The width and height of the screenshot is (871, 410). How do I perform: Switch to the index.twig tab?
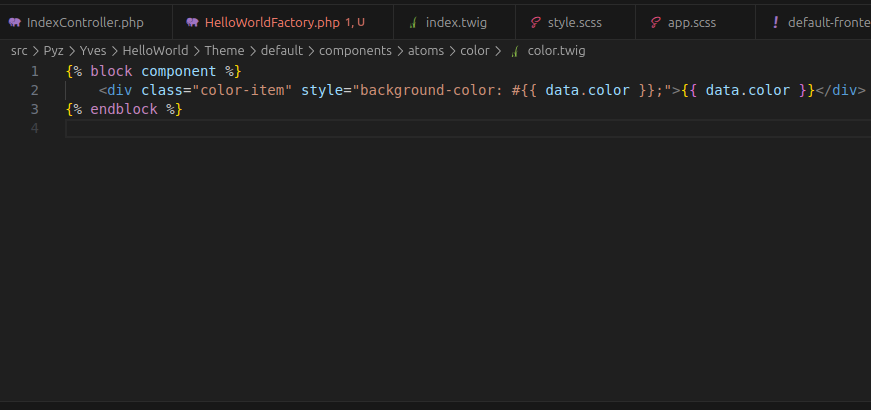(x=454, y=23)
